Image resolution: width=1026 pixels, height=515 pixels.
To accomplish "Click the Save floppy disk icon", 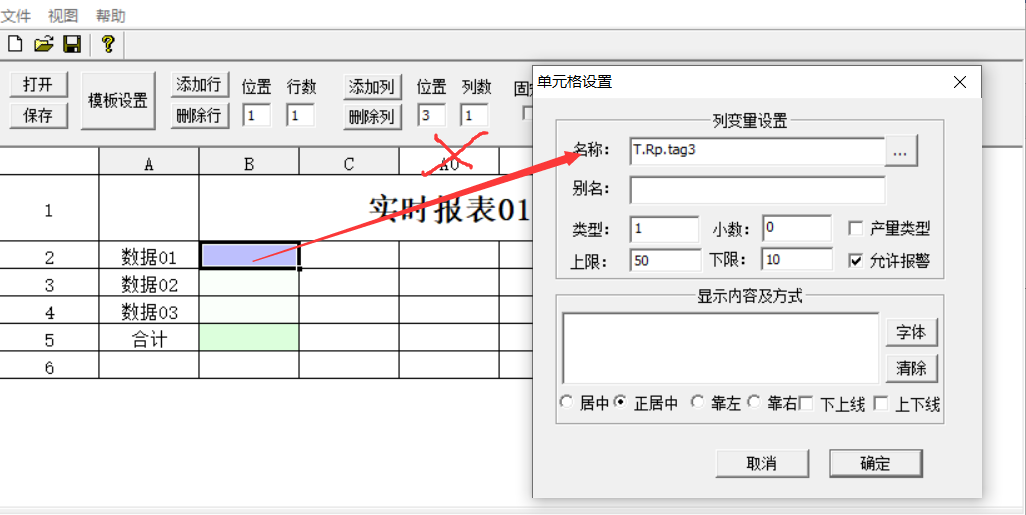I will point(72,44).
